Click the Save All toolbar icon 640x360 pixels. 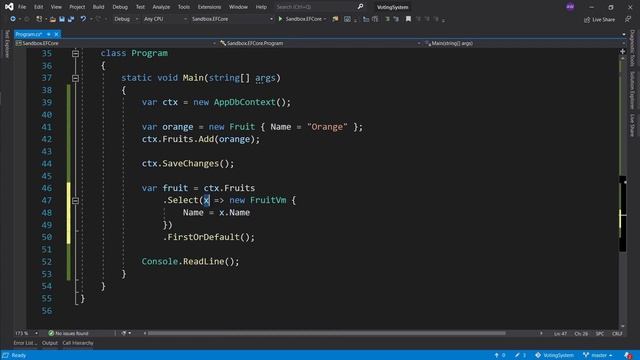click(x=71, y=19)
